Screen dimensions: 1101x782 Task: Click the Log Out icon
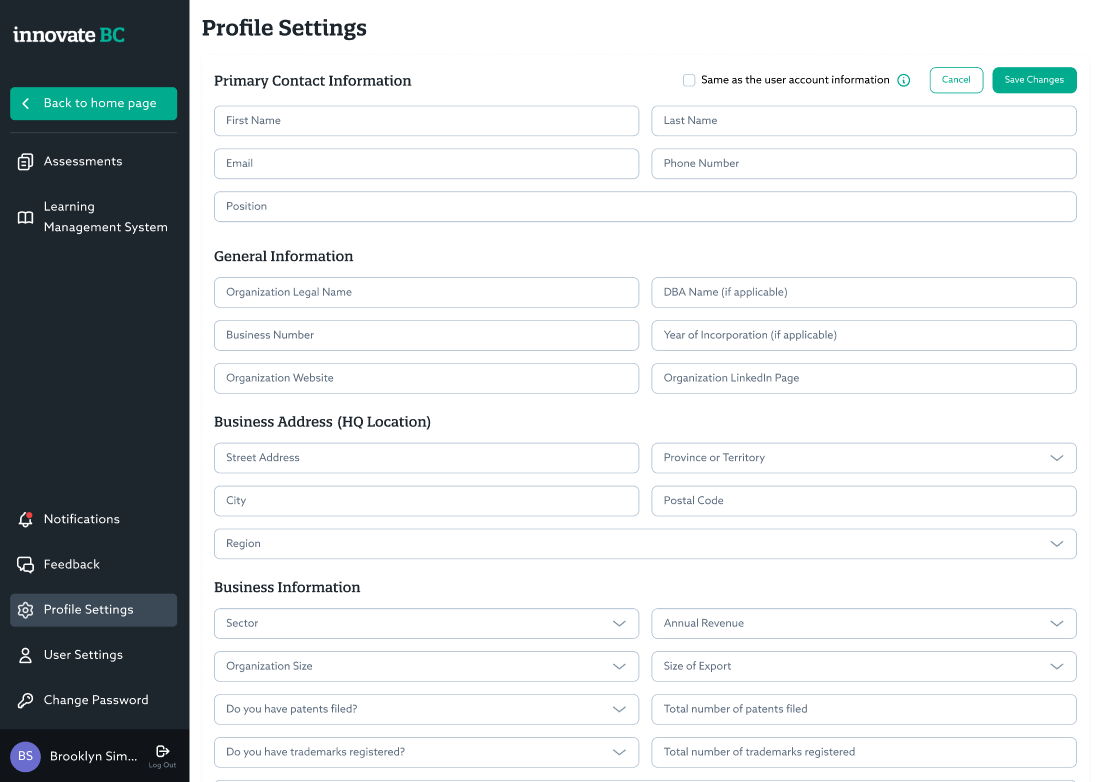point(162,752)
